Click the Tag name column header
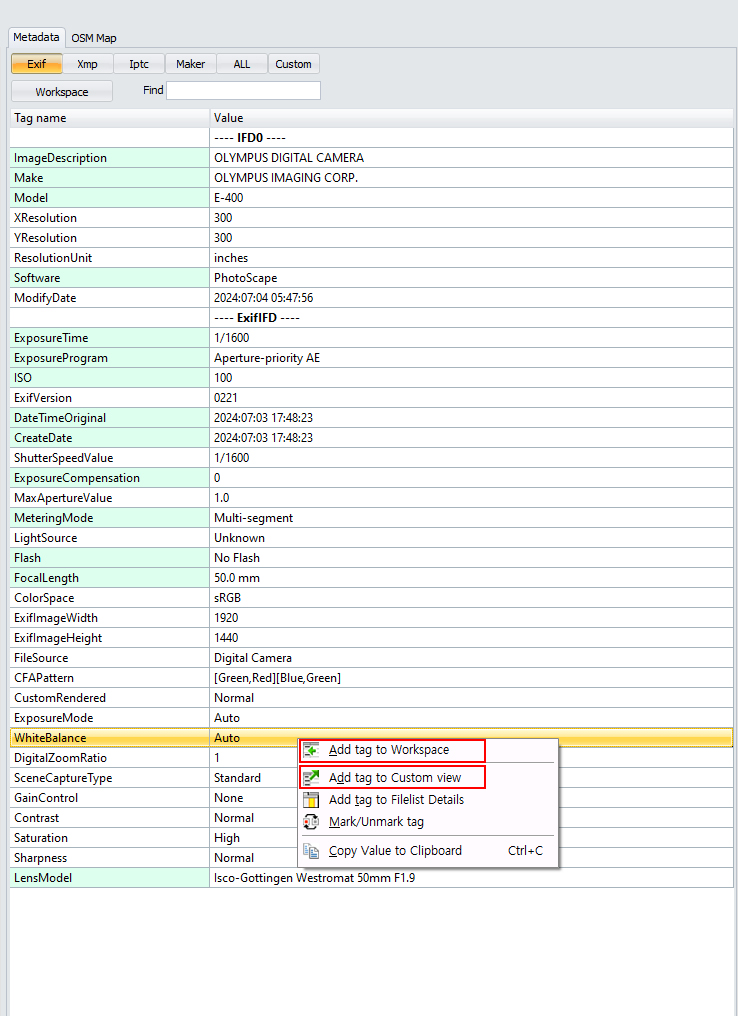Viewport: 738px width, 1016px height. [110, 118]
